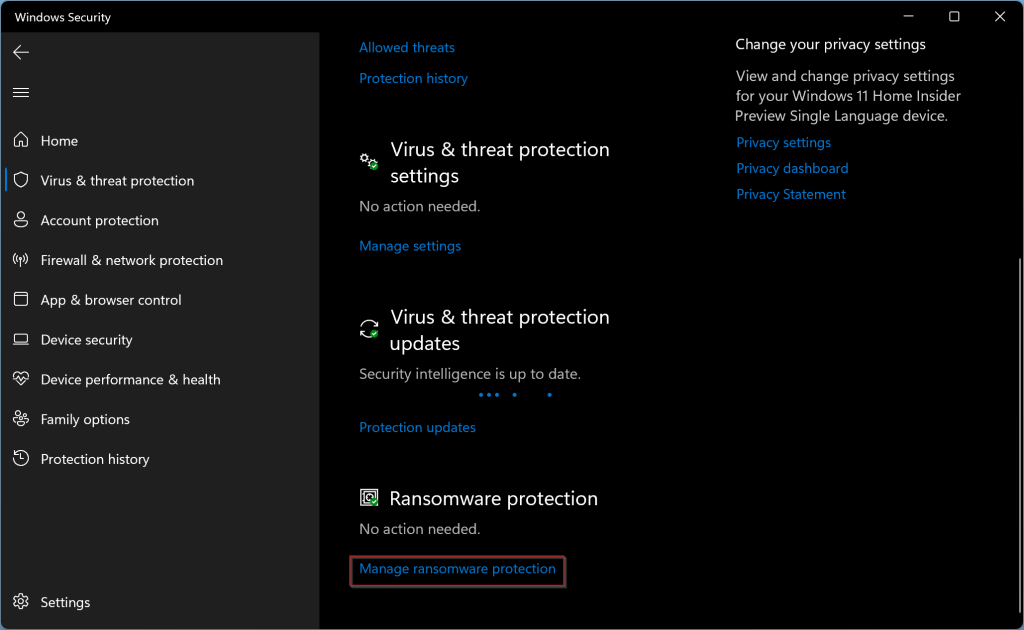
Task: Click the back arrow icon
Action: [21, 52]
